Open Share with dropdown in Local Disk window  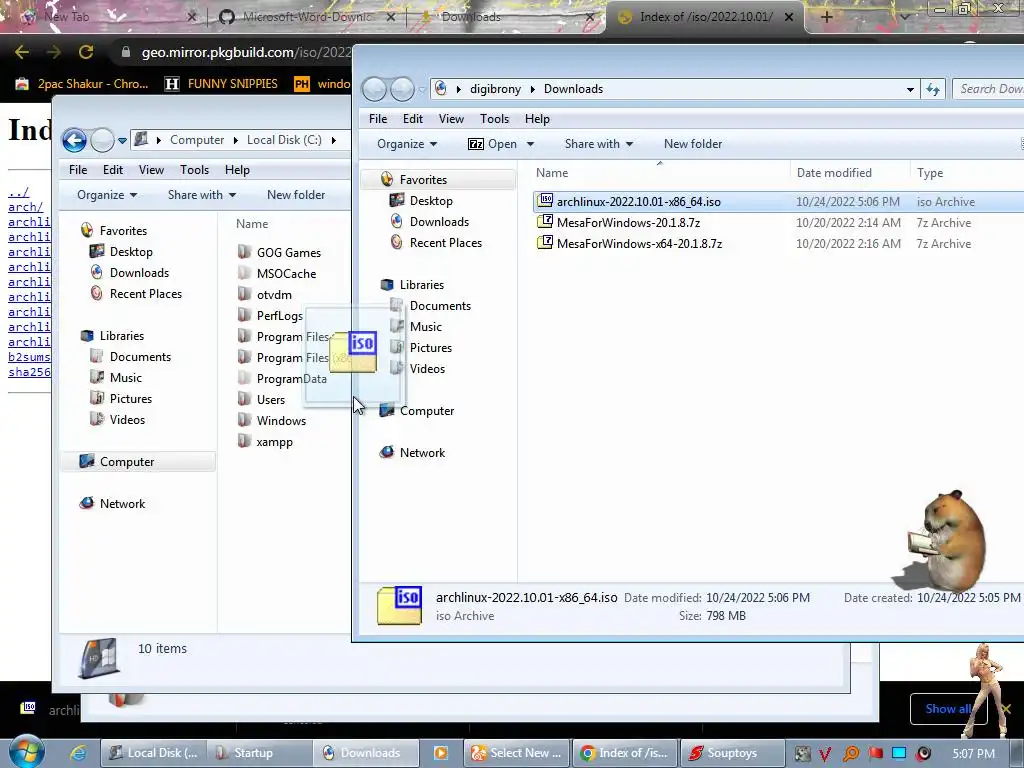pyautogui.click(x=201, y=195)
